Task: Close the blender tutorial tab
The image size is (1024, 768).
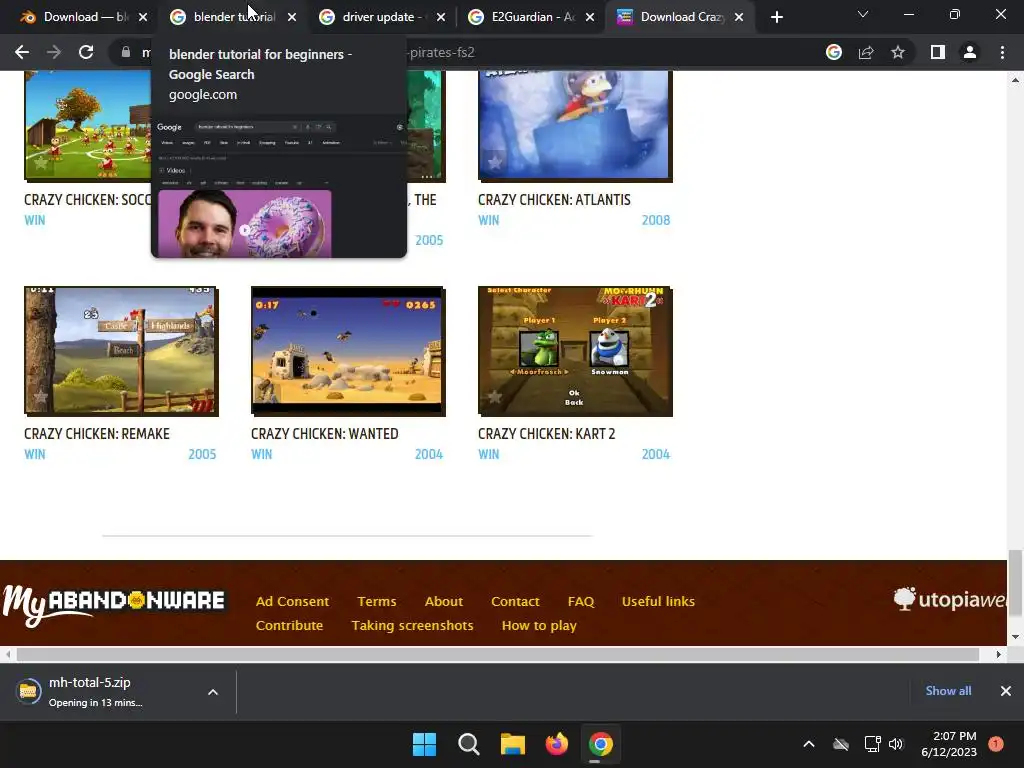Action: point(292,17)
